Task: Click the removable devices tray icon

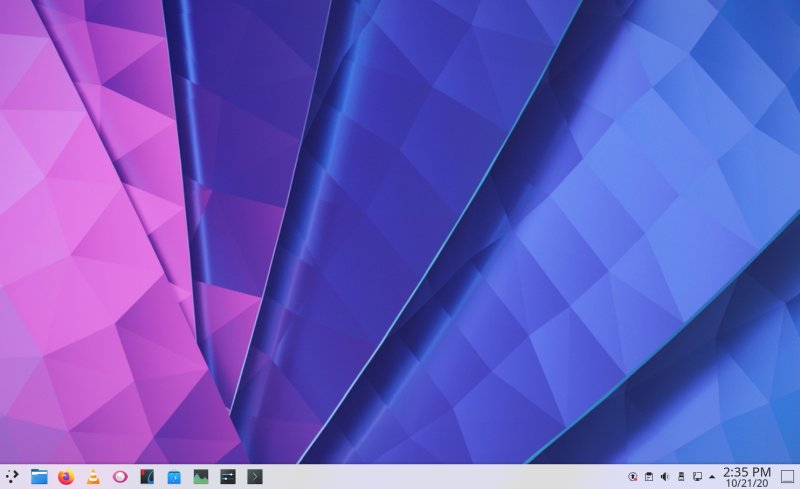Action: click(x=680, y=477)
